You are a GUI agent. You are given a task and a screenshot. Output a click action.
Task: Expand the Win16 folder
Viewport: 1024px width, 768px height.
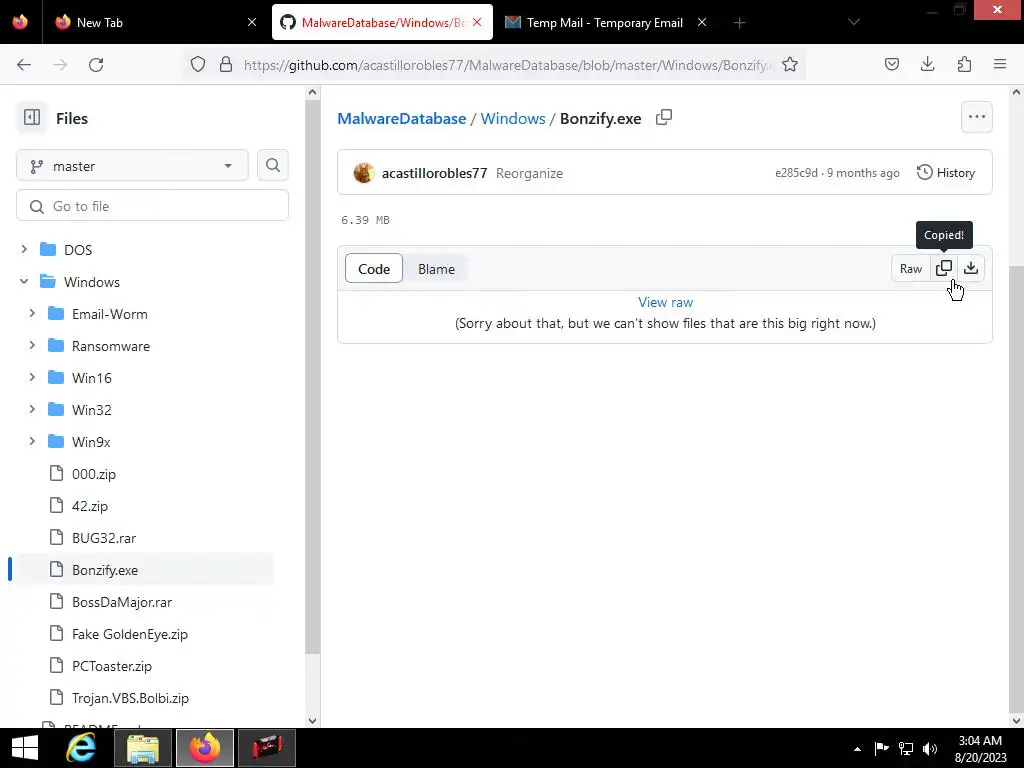(x=32, y=377)
